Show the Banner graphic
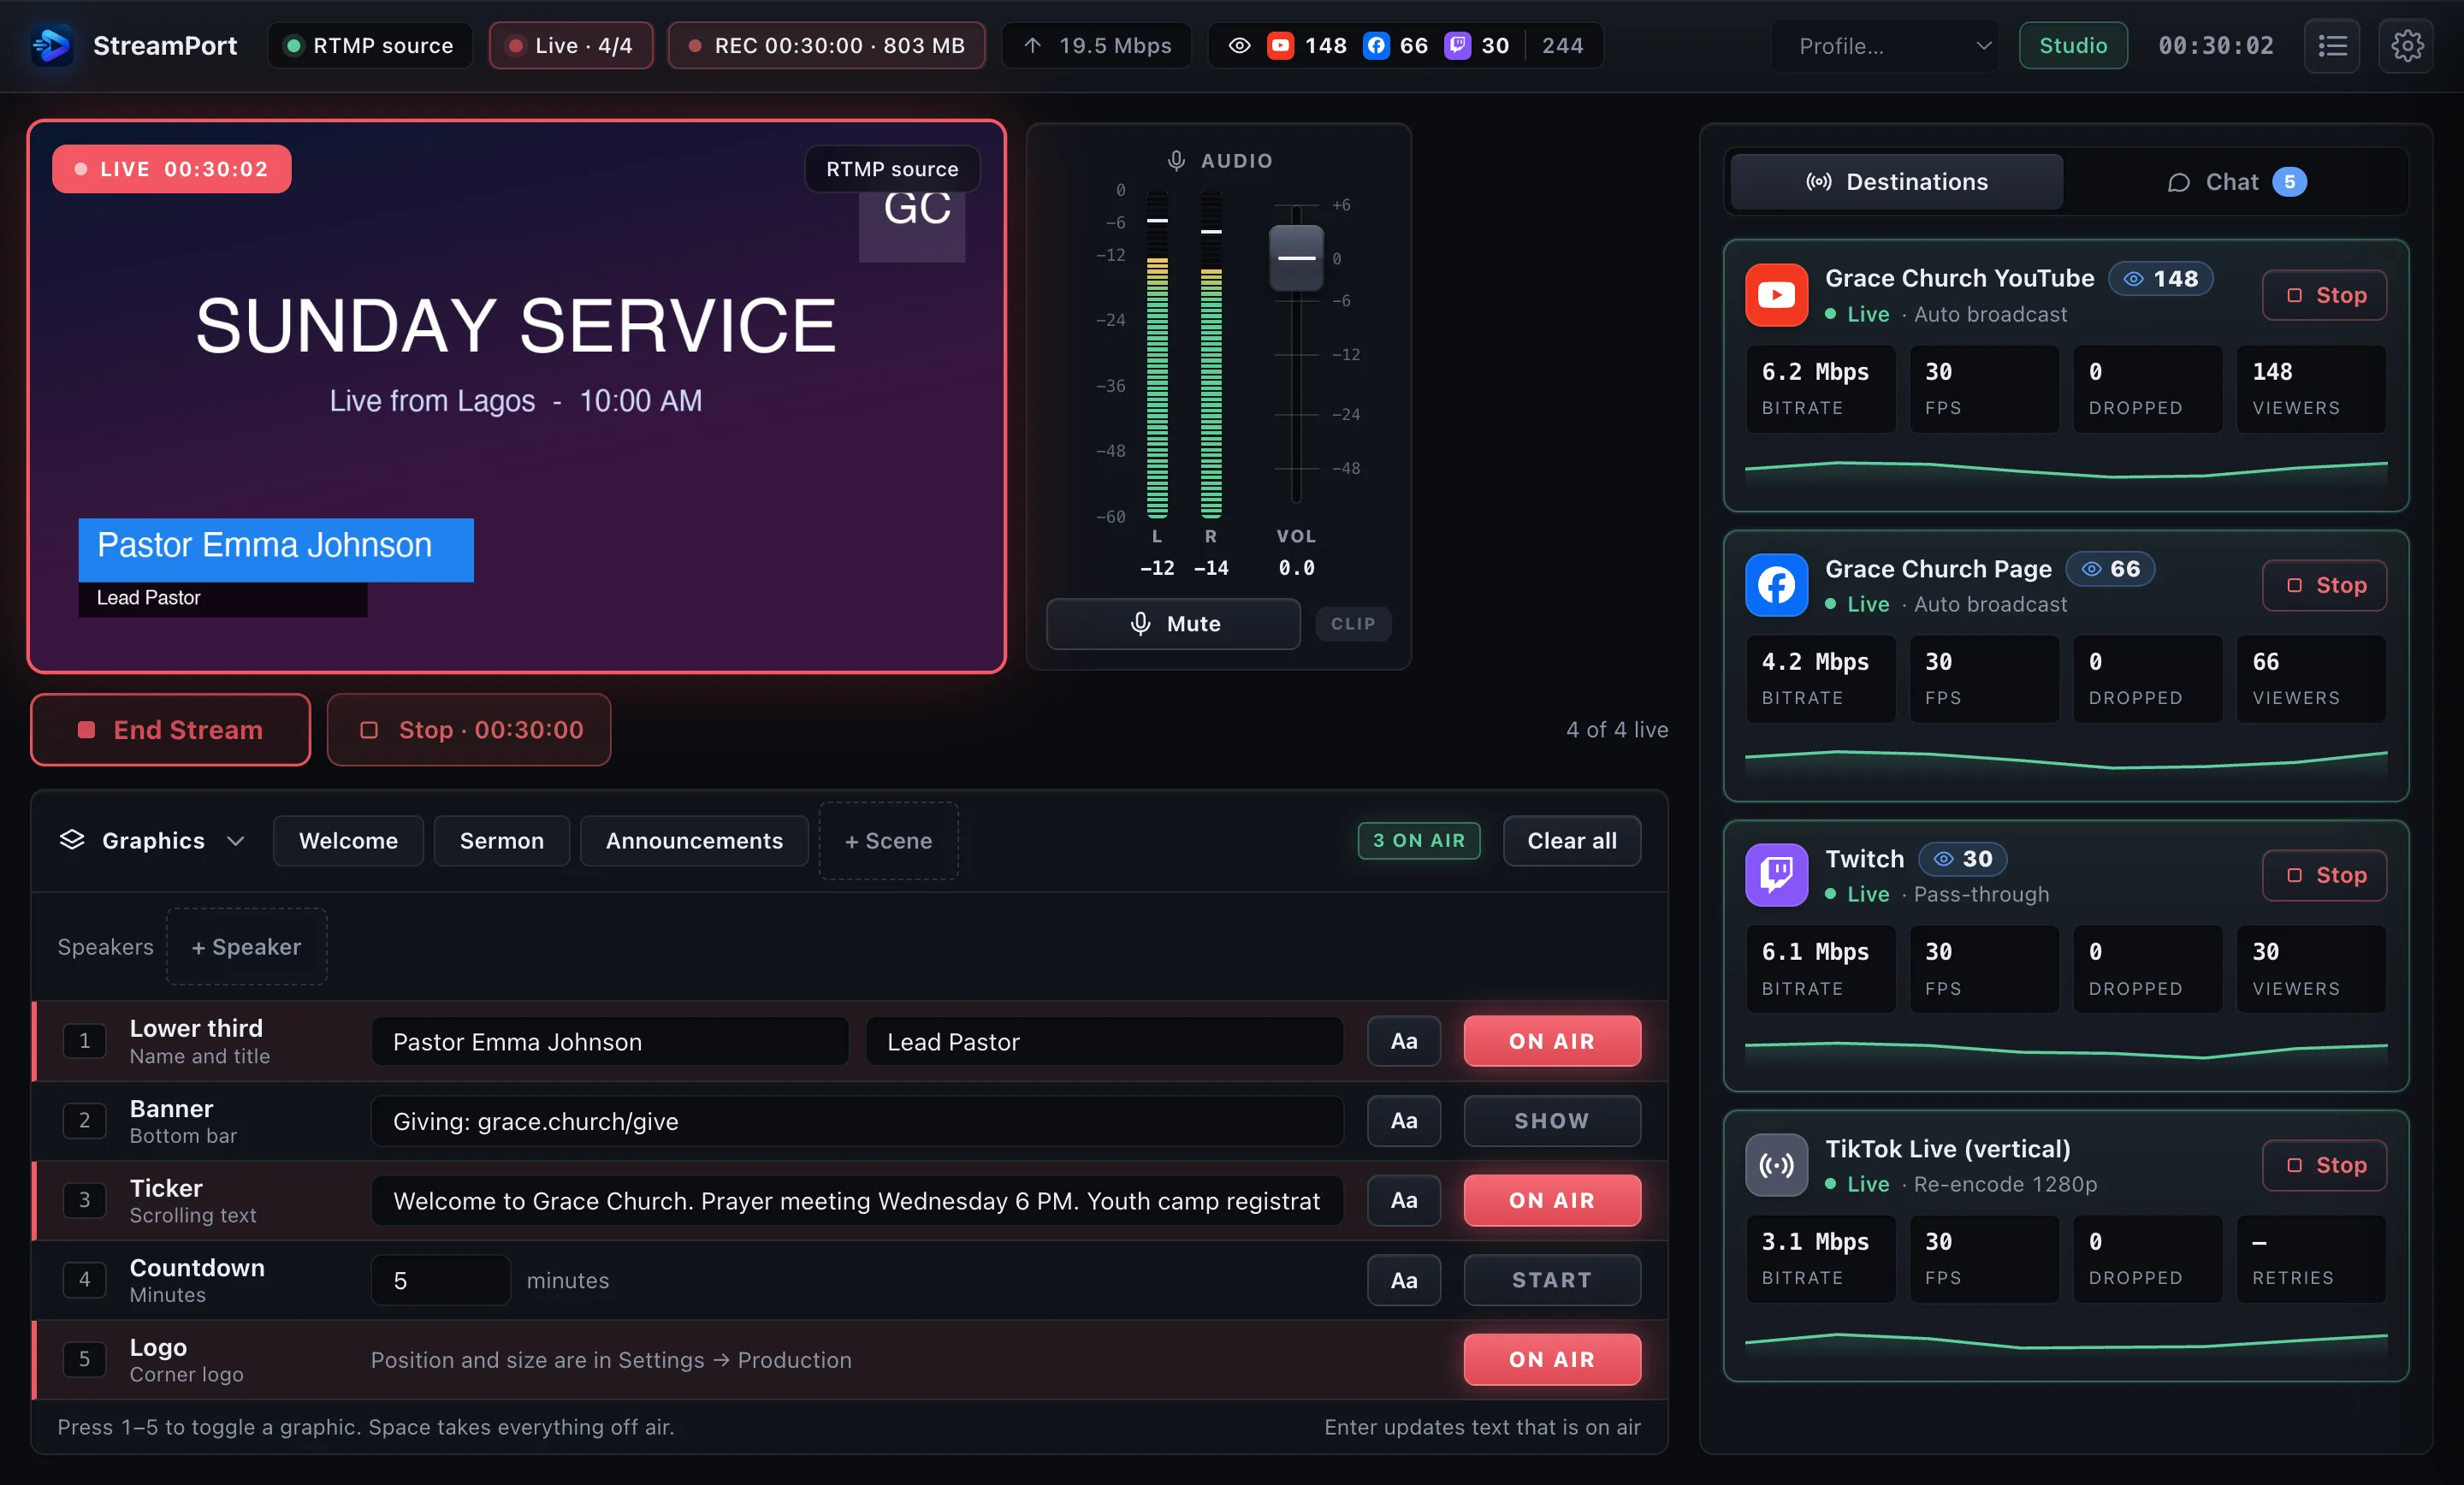 pos(1551,1121)
